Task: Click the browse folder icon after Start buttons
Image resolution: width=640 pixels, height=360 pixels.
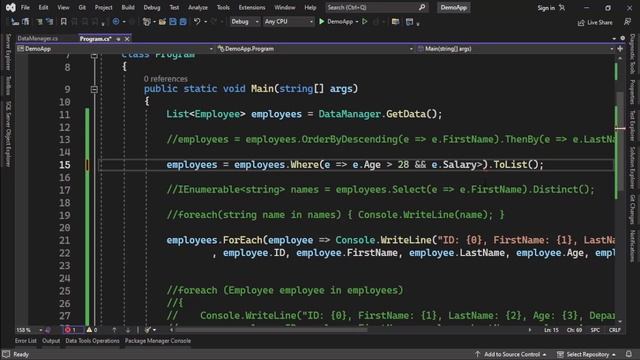Action: click(395, 22)
